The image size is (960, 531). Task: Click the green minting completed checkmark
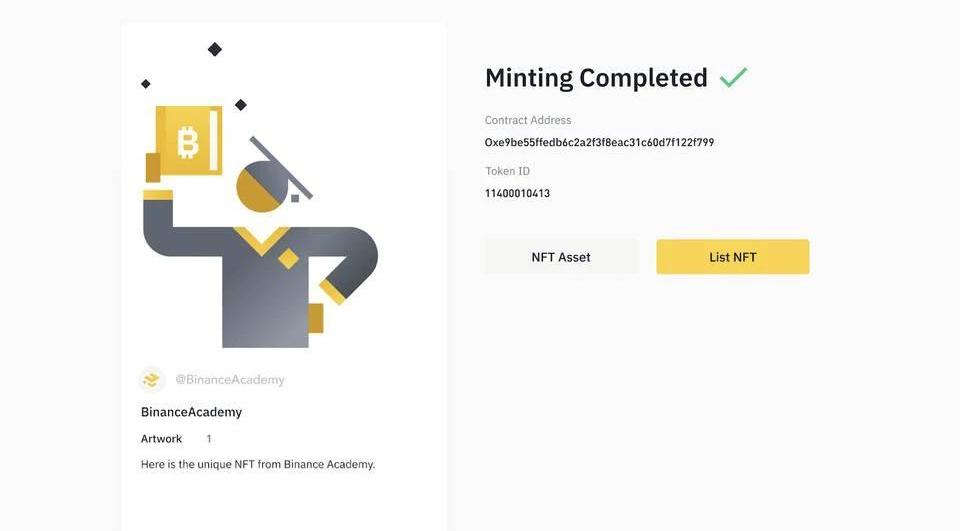pyautogui.click(x=733, y=77)
